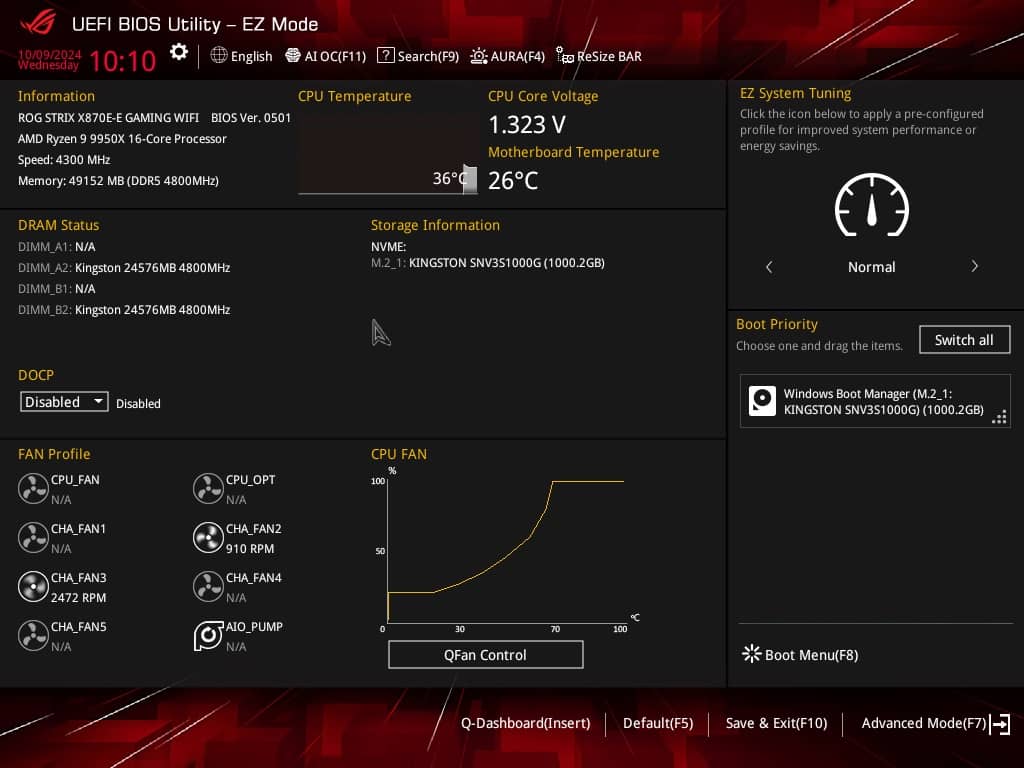Grab the boot entry drag handle dots
The height and width of the screenshot is (768, 1024).
coord(999,417)
